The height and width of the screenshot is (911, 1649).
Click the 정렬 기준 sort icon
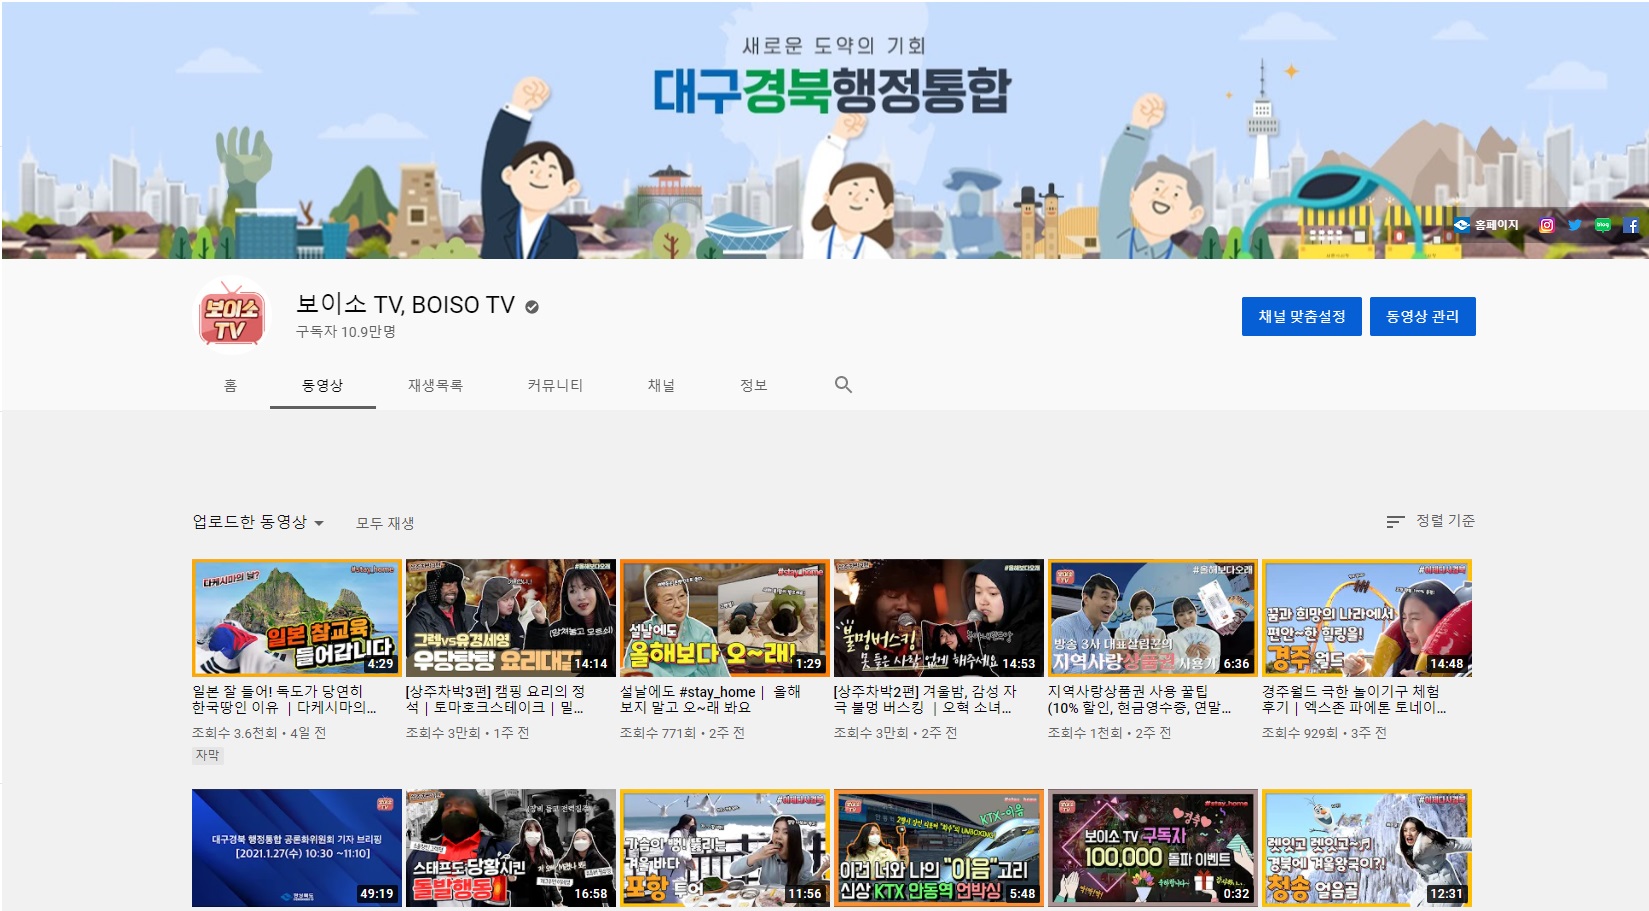pos(1395,521)
